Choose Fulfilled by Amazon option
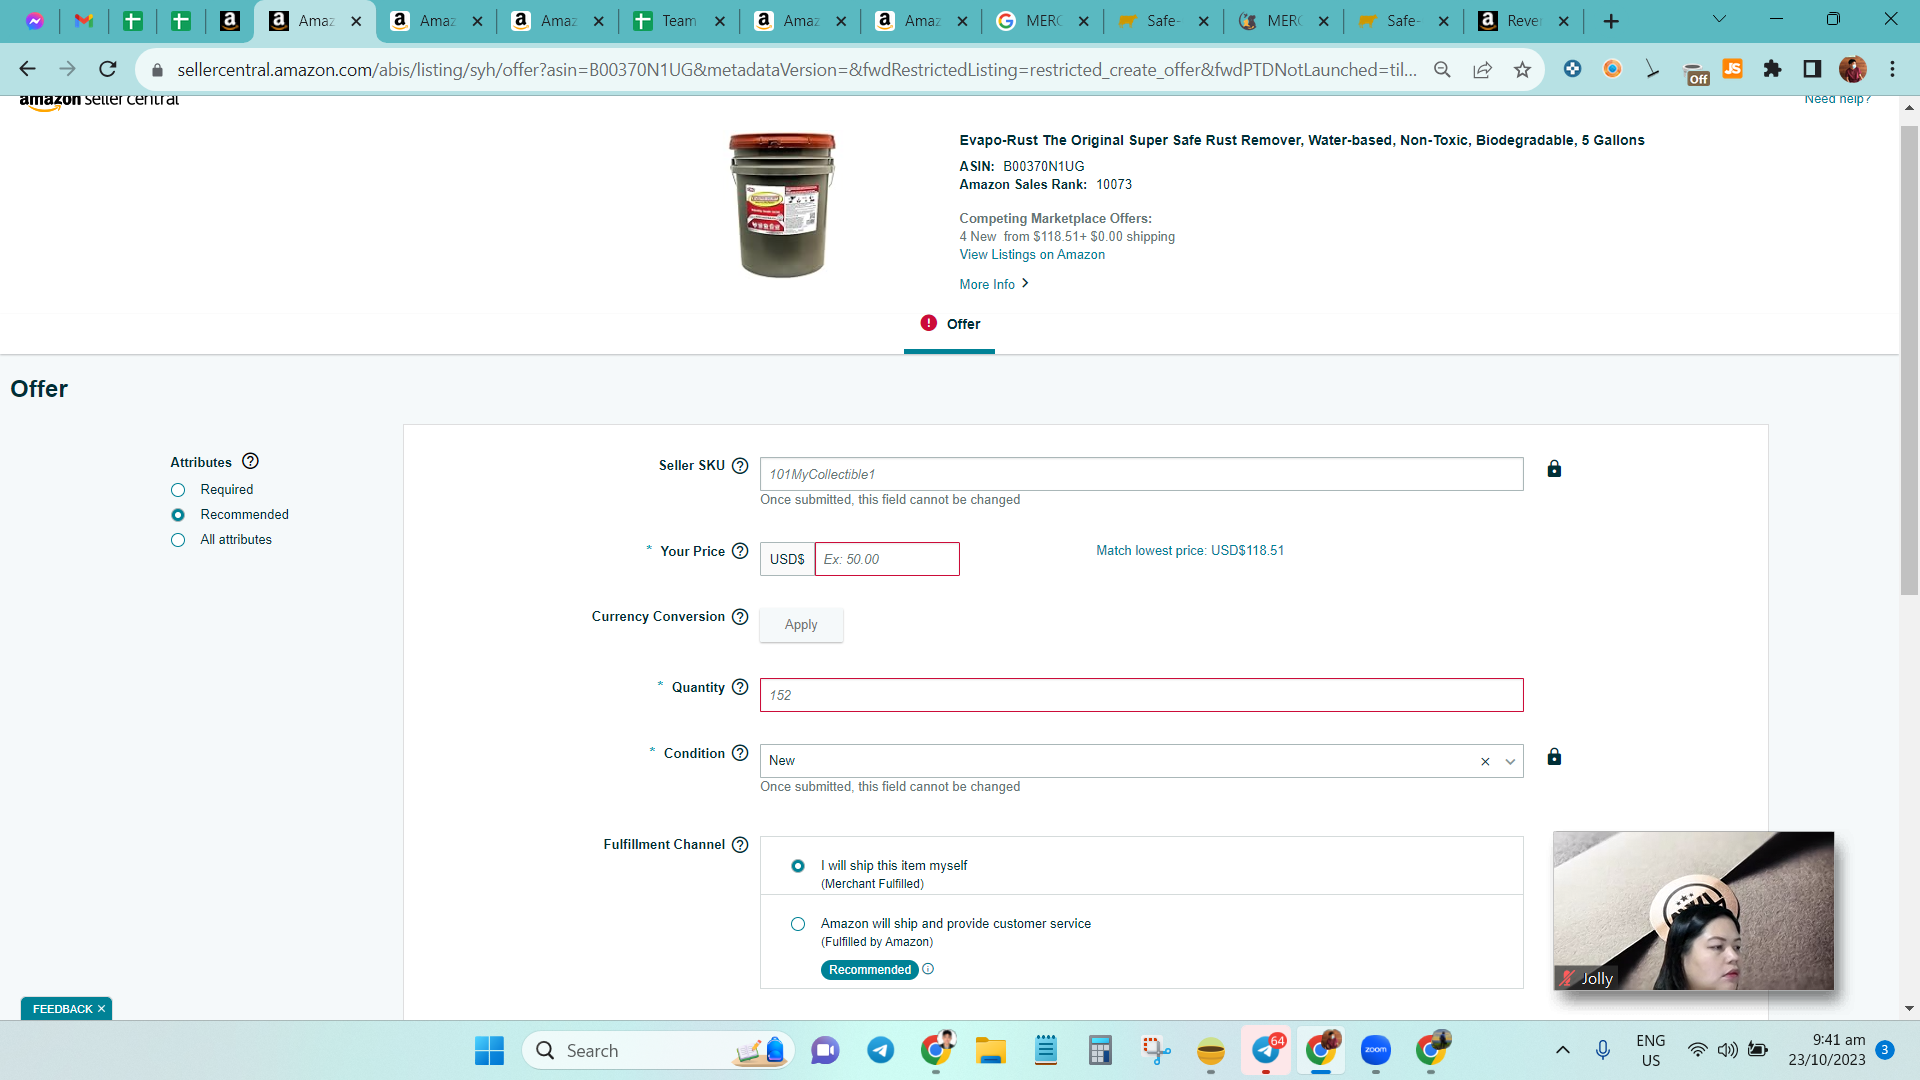The width and height of the screenshot is (1920, 1080). tap(798, 924)
